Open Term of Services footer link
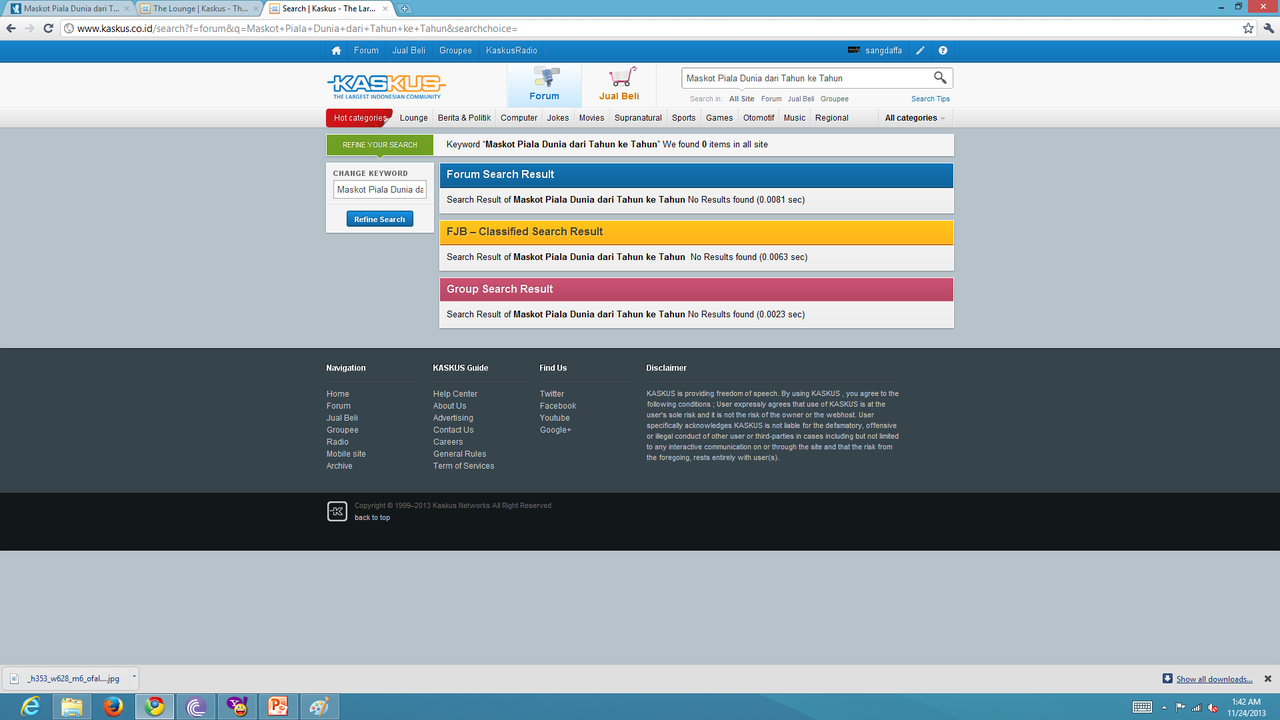 [x=464, y=466]
